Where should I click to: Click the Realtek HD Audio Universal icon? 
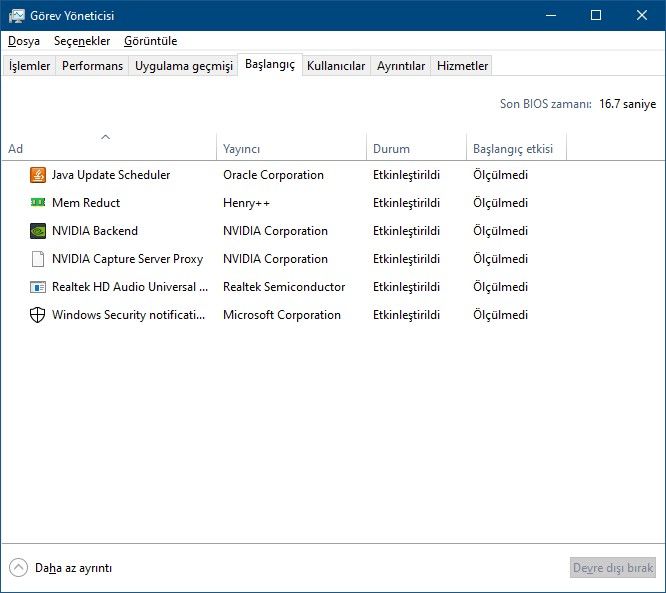[x=38, y=287]
